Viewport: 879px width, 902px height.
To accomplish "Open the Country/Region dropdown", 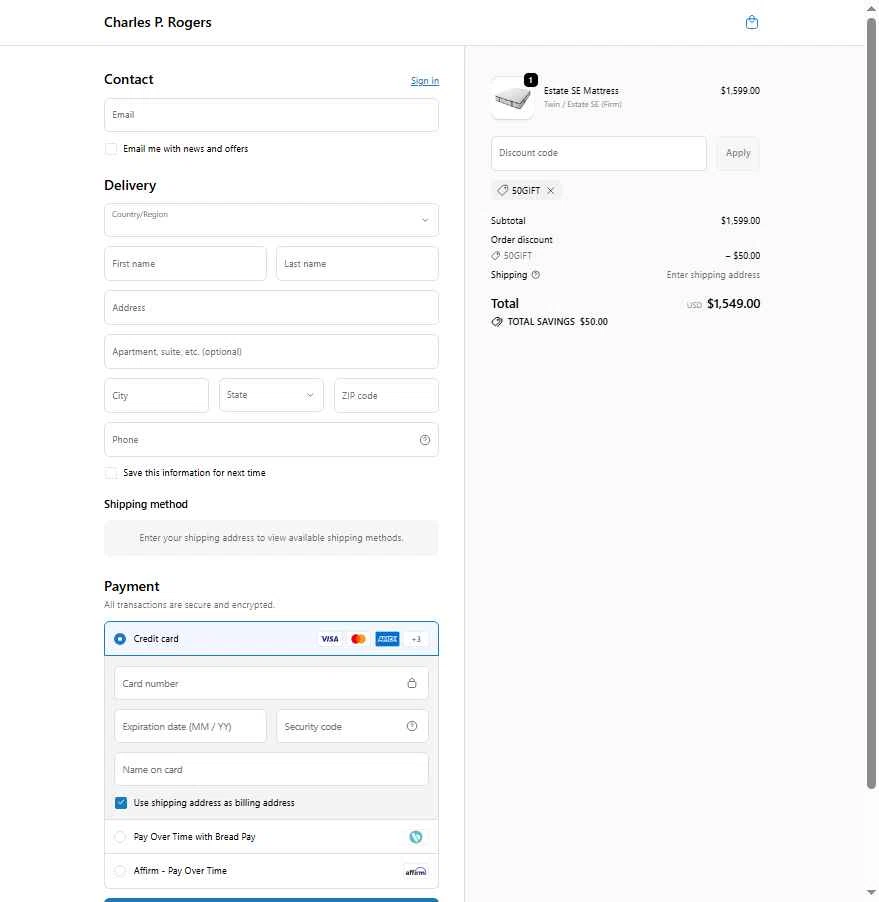I will [x=272, y=220].
